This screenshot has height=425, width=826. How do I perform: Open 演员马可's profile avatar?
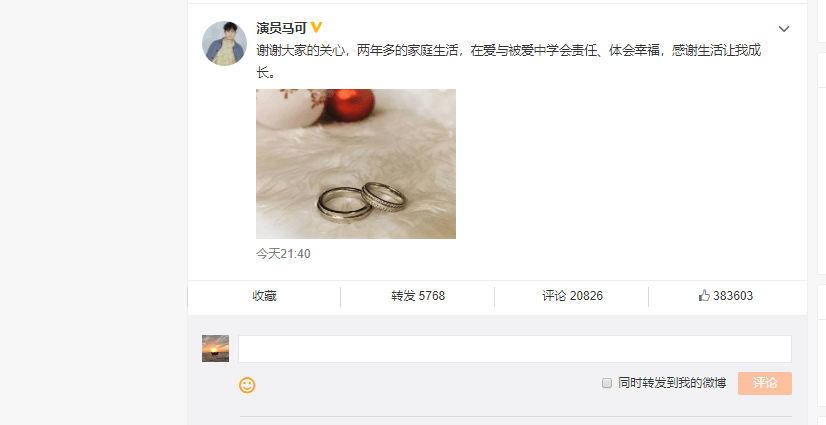pos(224,43)
